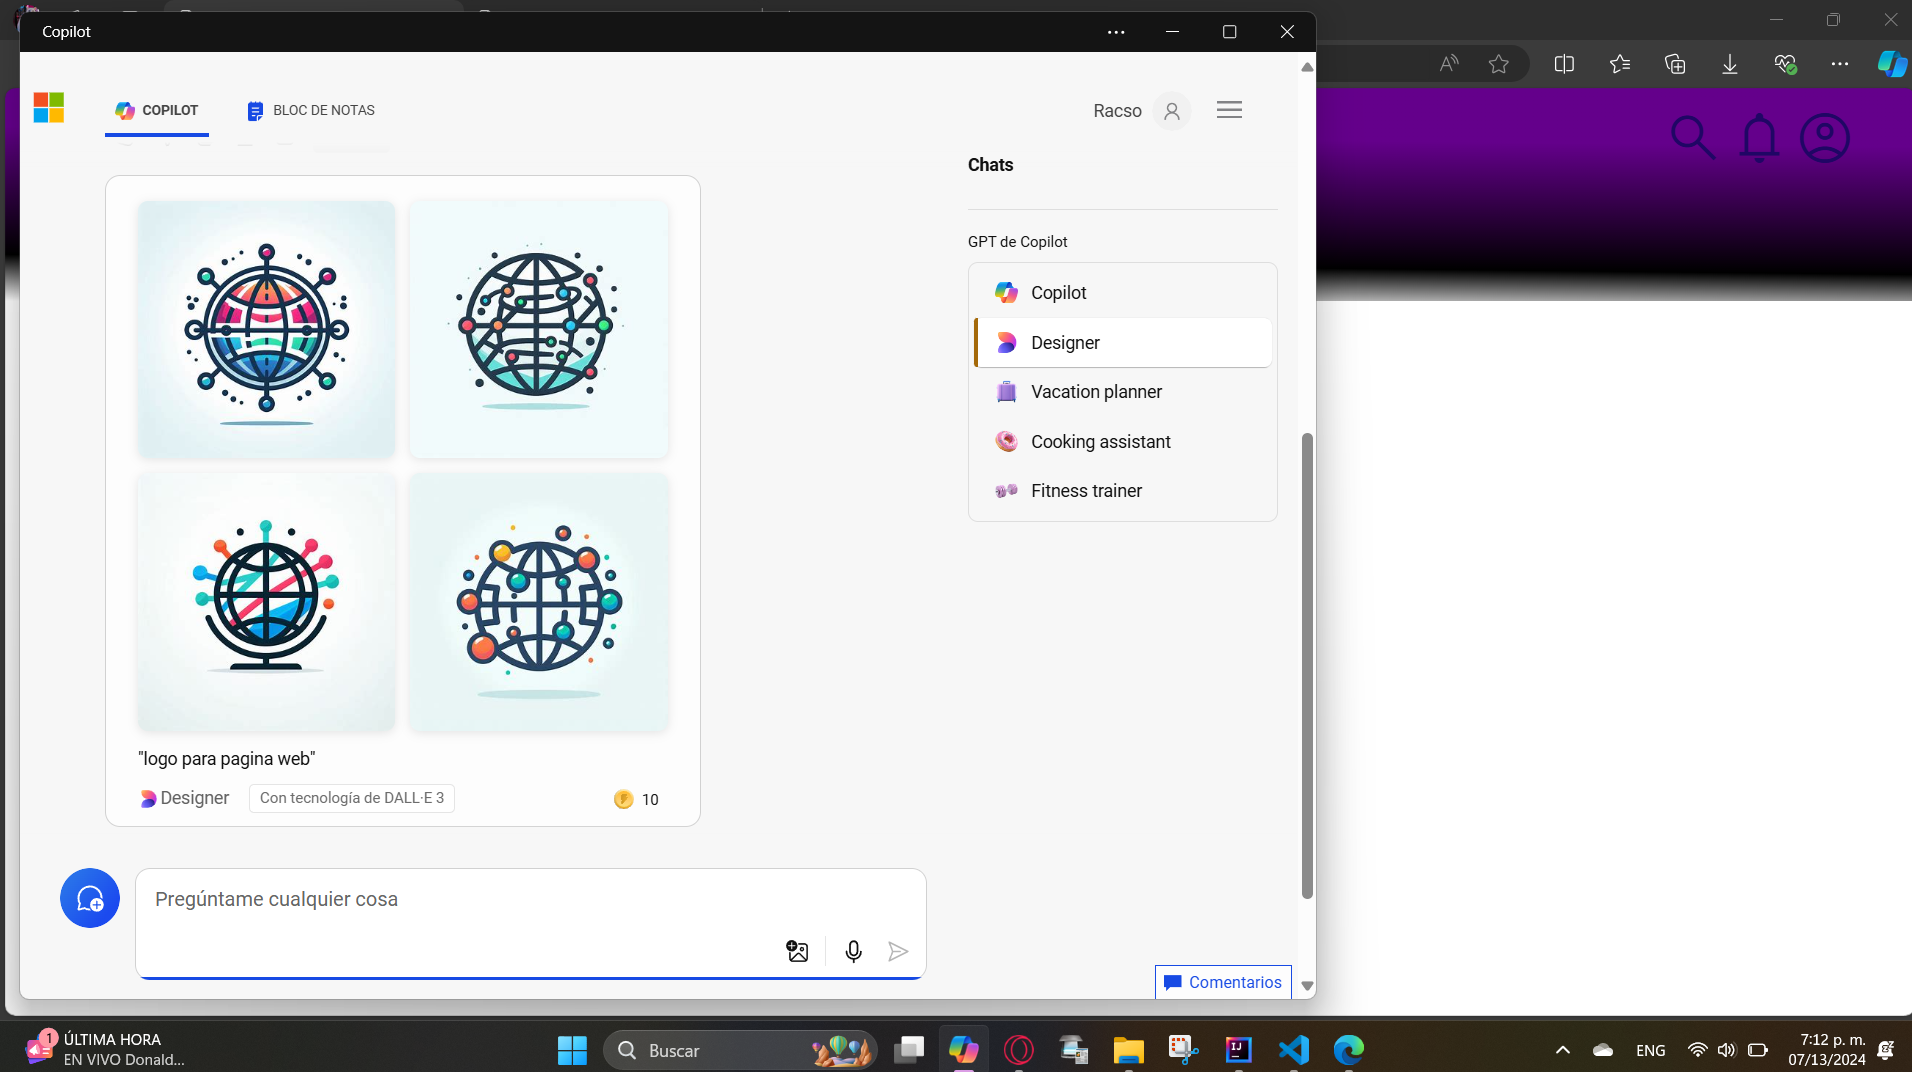Click the ENG language indicator
This screenshot has height=1072, width=1912.
1651,1050
